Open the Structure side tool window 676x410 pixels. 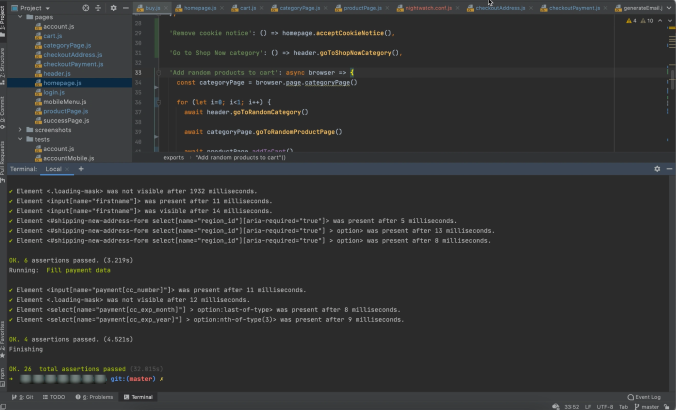(3, 66)
